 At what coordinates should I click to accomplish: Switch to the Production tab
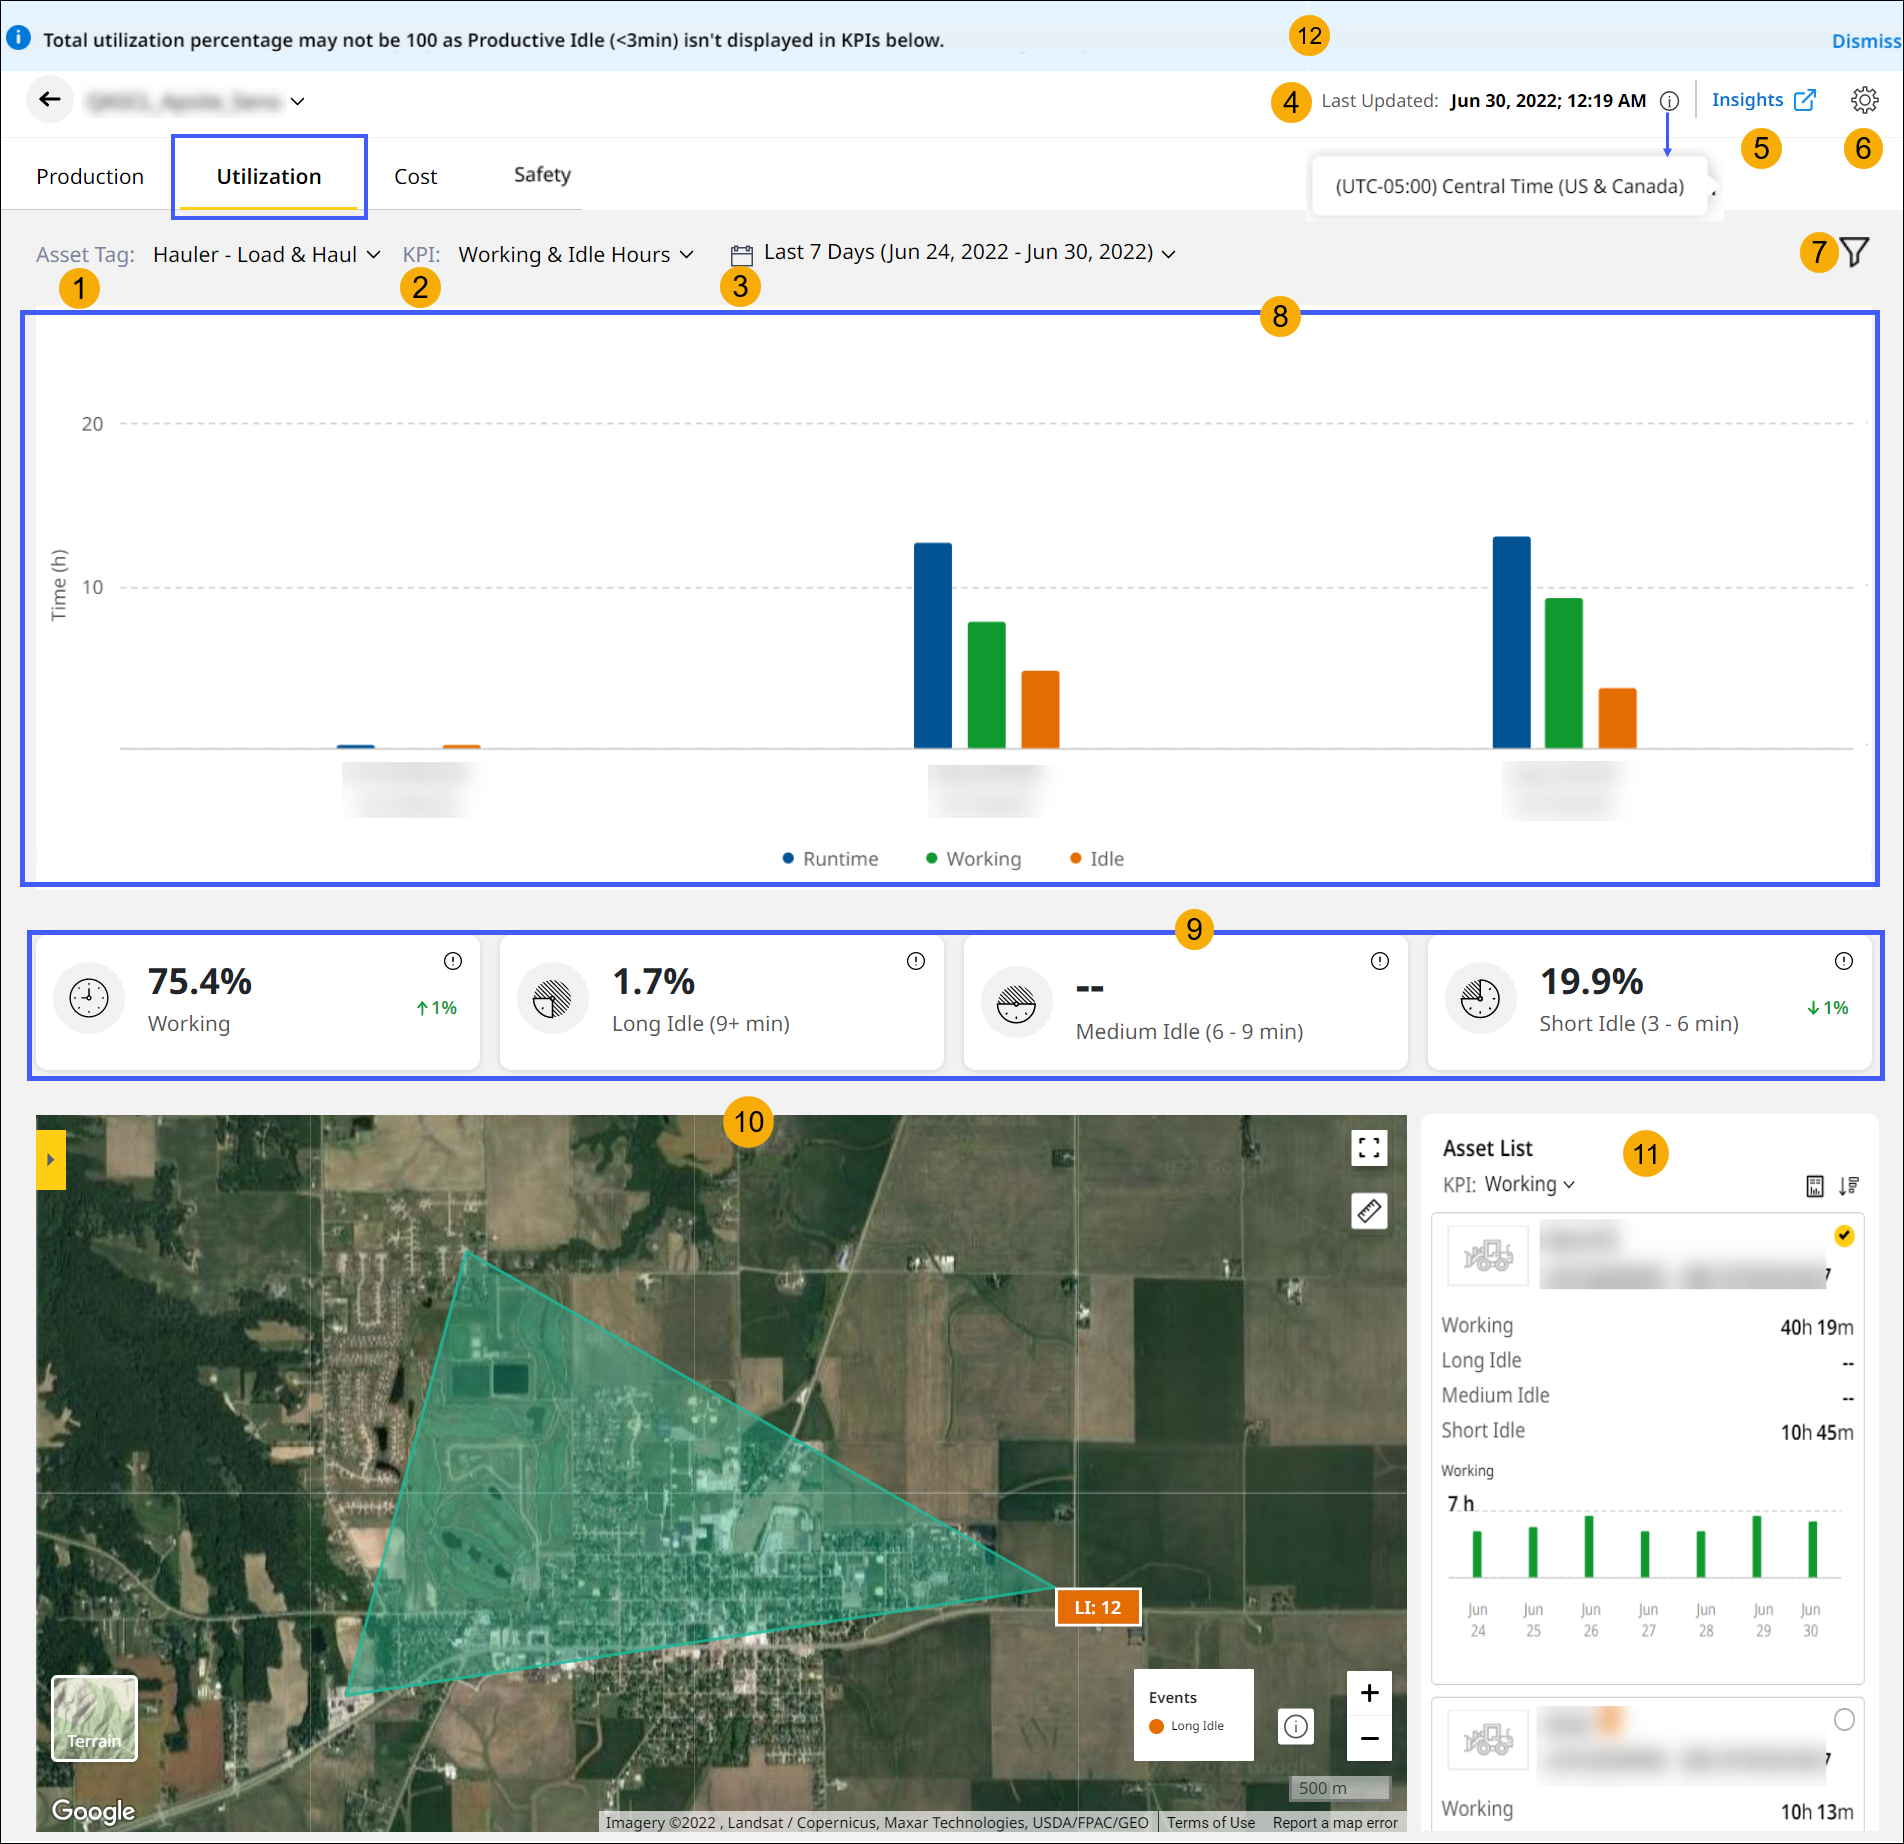90,177
